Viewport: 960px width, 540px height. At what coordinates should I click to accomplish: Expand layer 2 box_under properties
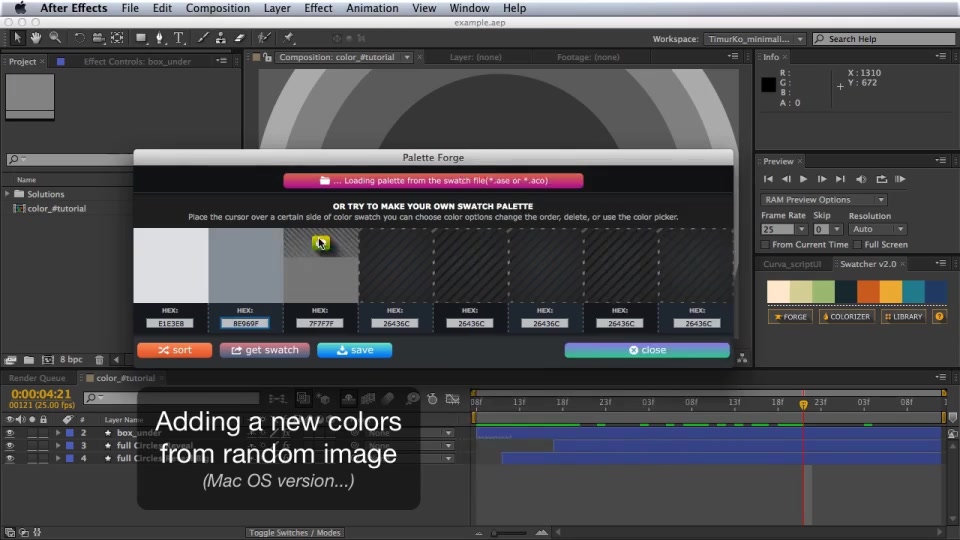[x=58, y=433]
